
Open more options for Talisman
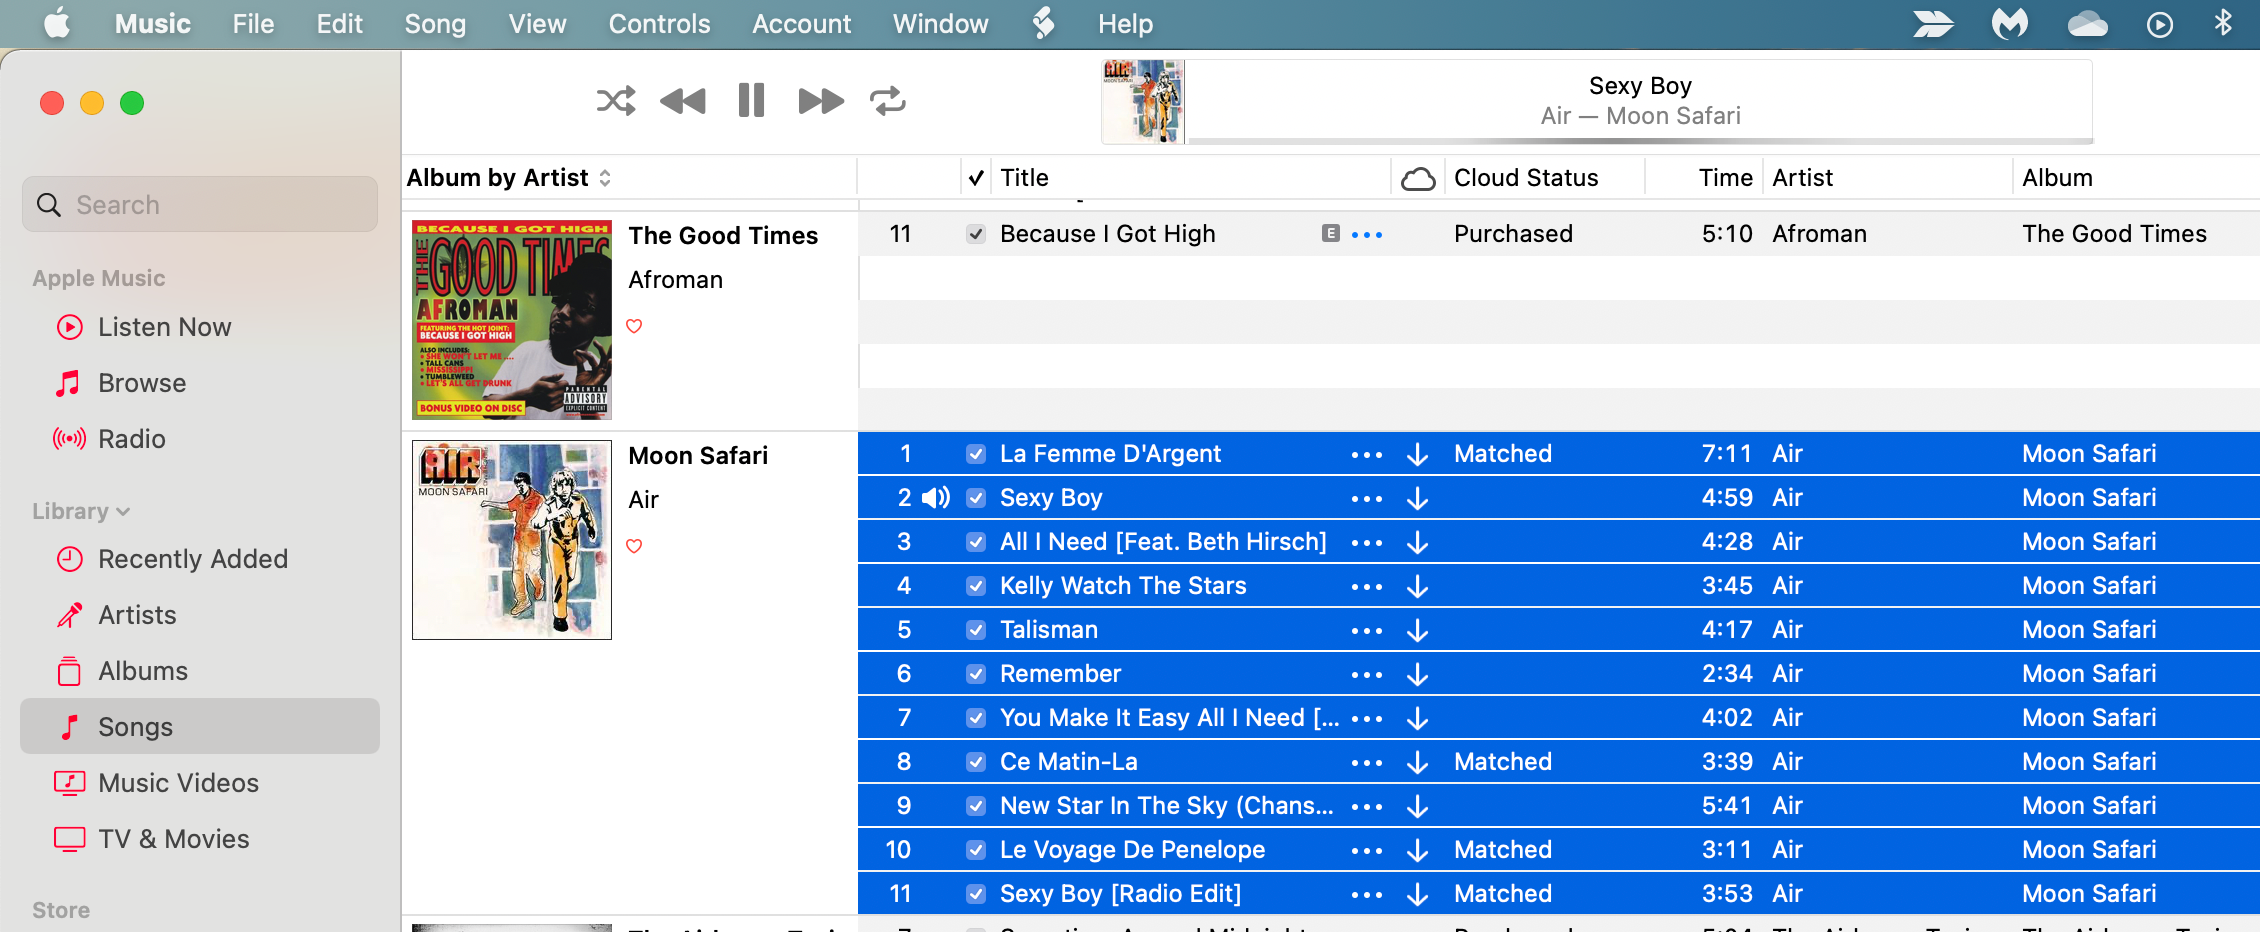click(1367, 630)
